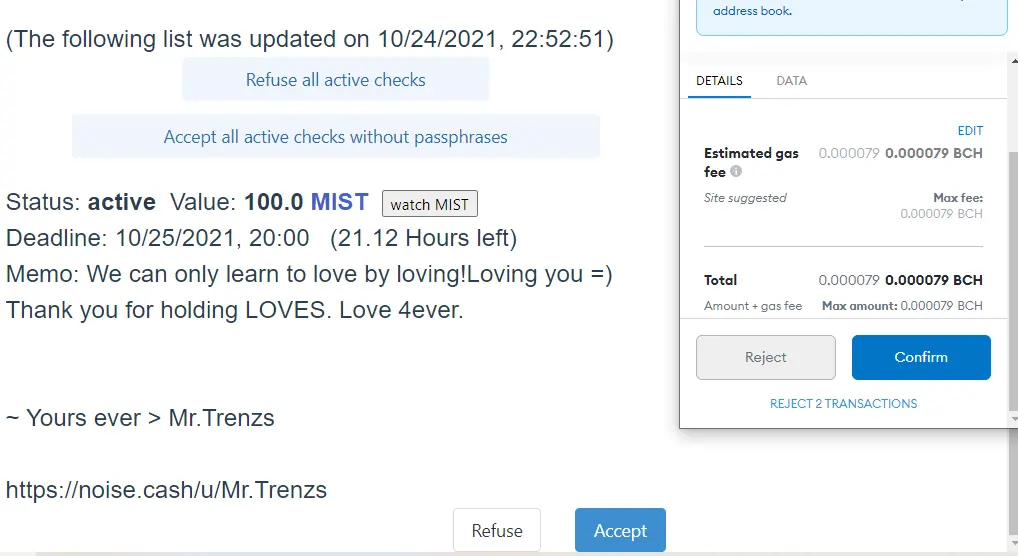Accept the 100.0 MIST check
The image size is (1018, 556).
tap(620, 530)
